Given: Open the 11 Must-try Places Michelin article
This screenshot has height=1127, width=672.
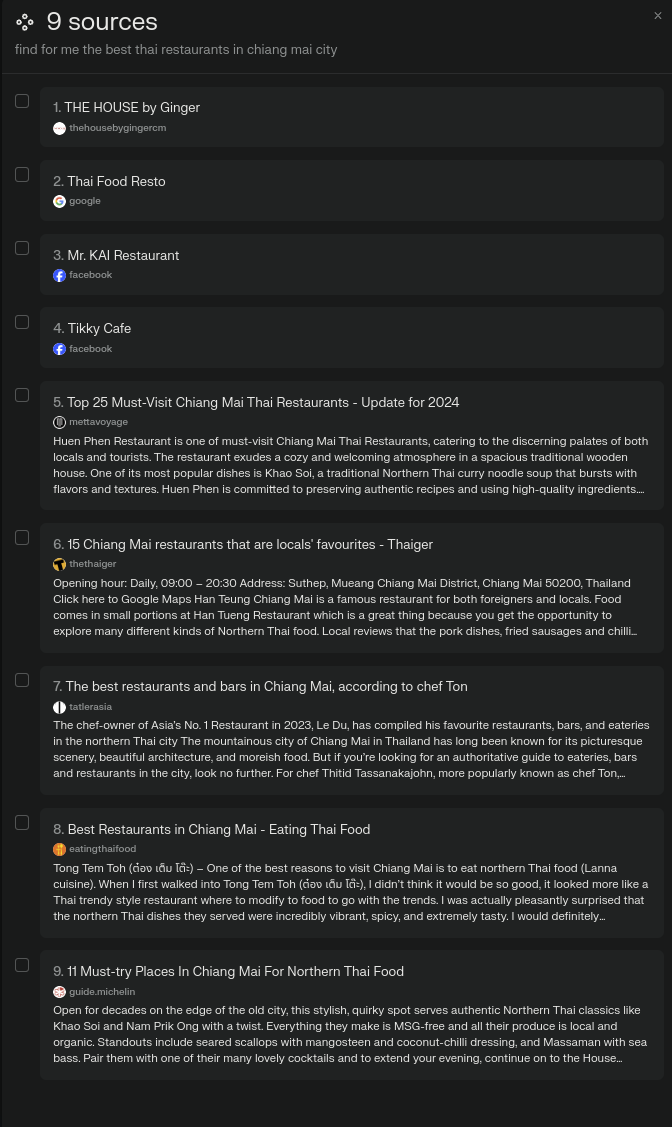Looking at the screenshot, I should pos(351,1015).
